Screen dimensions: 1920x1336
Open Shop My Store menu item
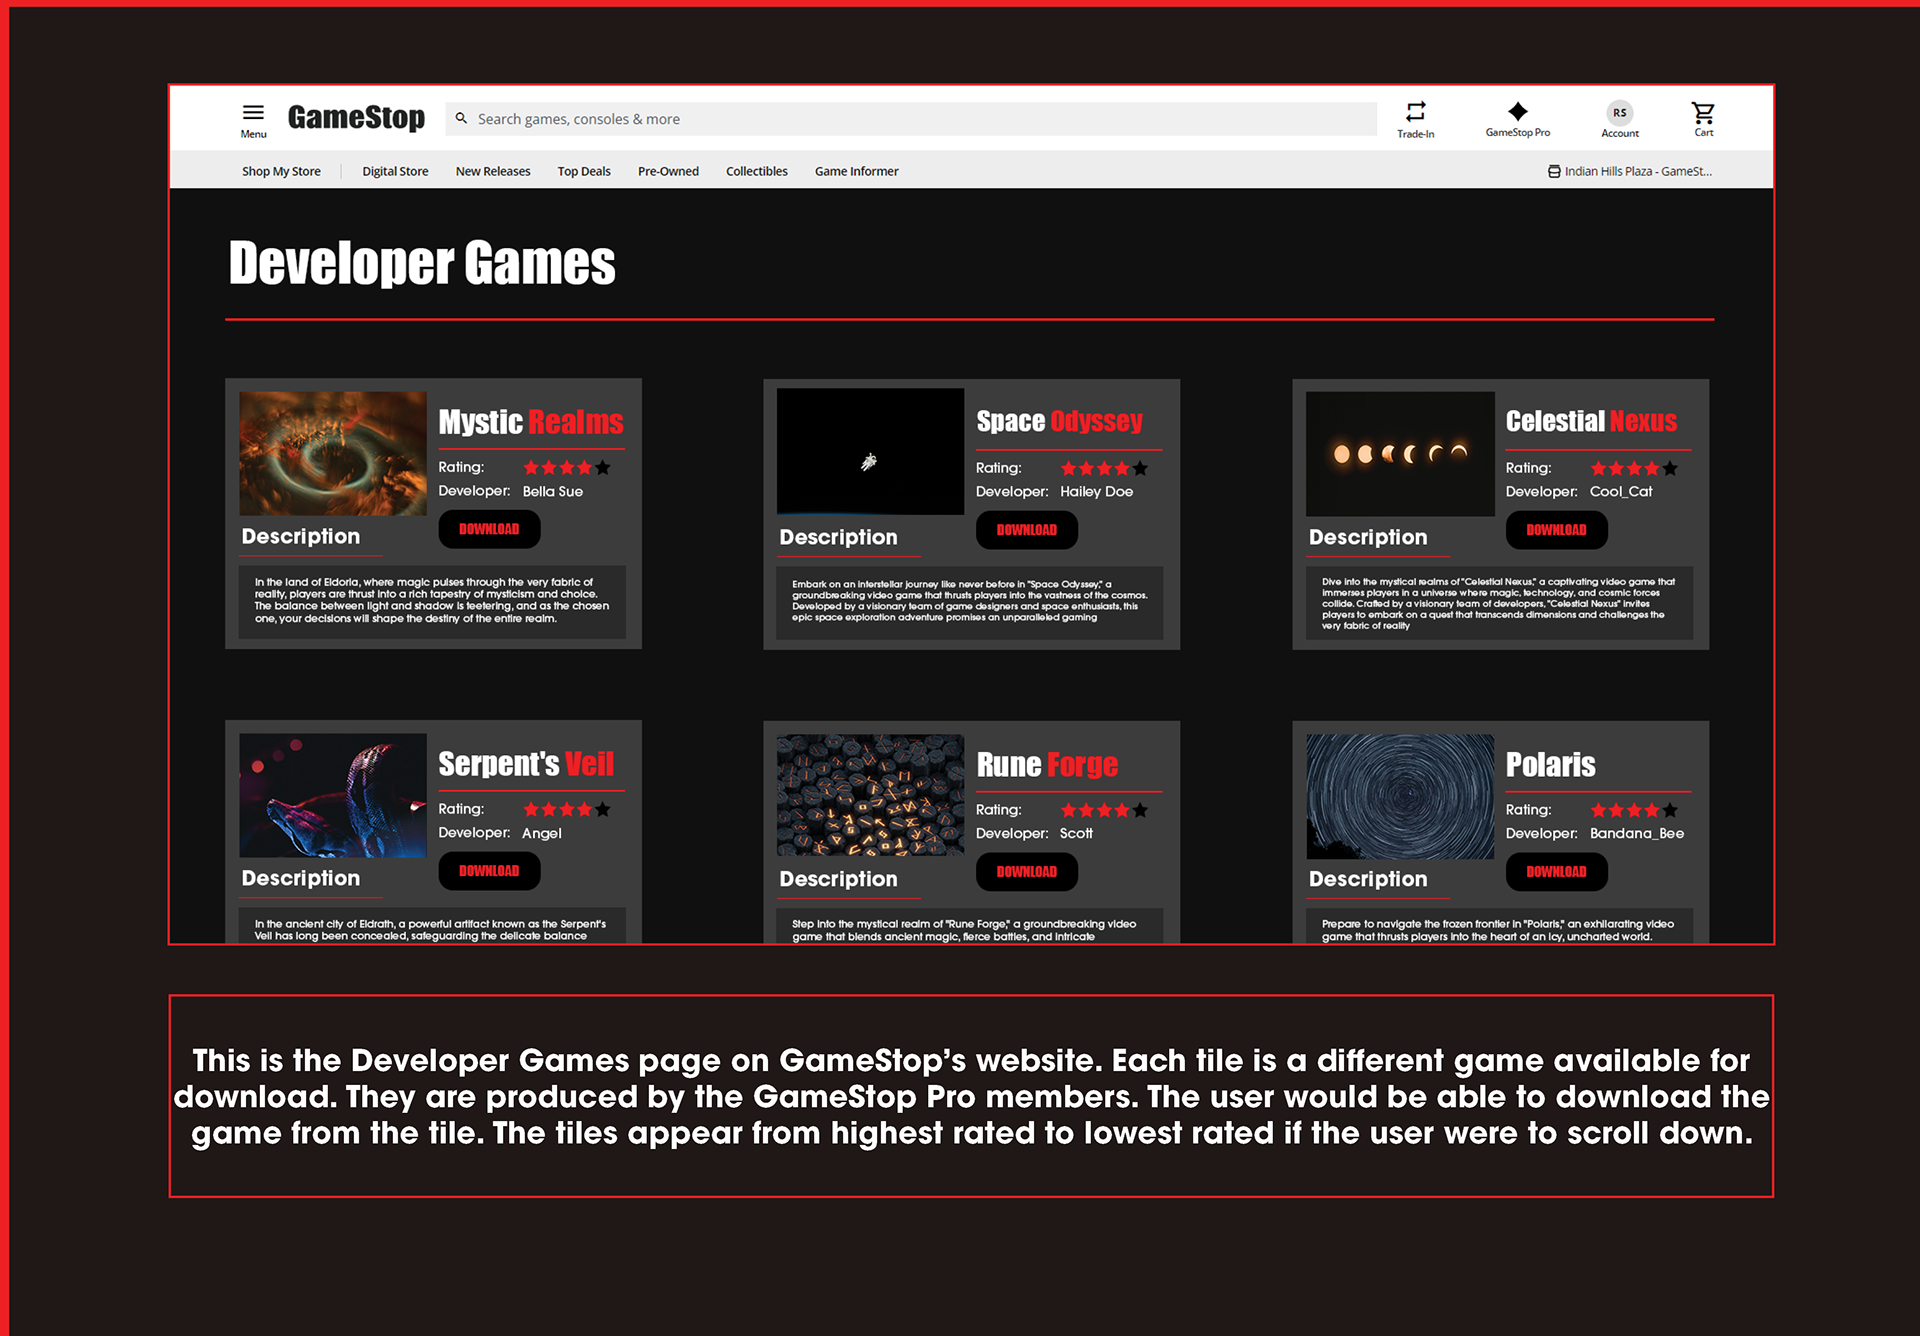pos(281,171)
